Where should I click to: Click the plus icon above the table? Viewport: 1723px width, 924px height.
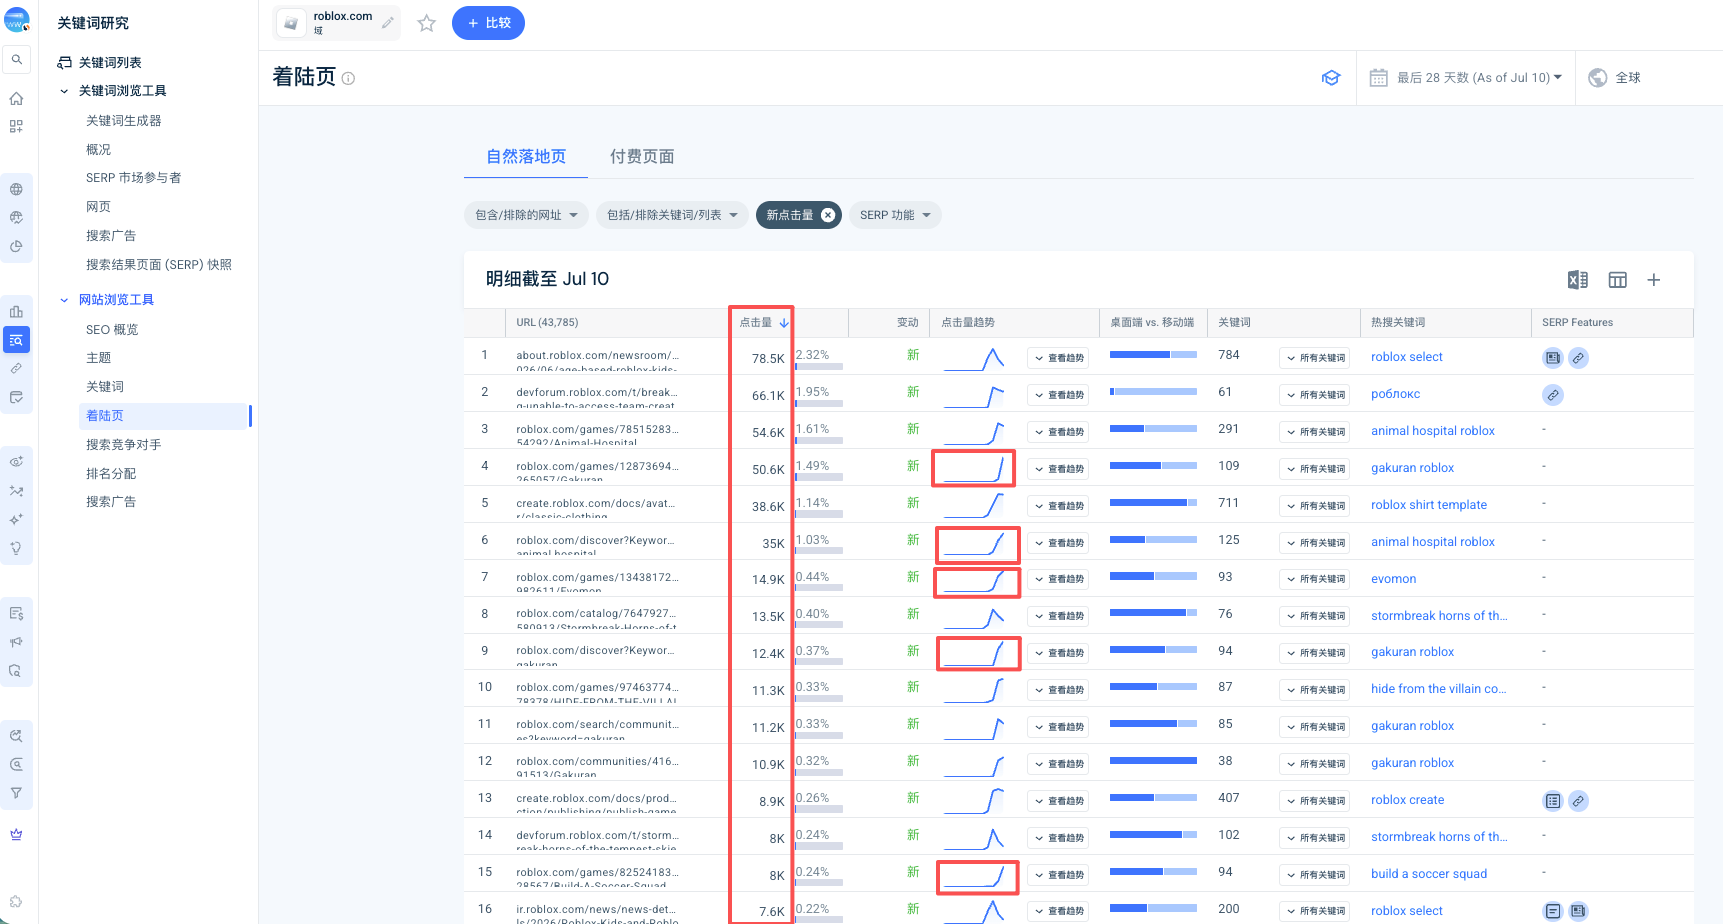[x=1654, y=280]
